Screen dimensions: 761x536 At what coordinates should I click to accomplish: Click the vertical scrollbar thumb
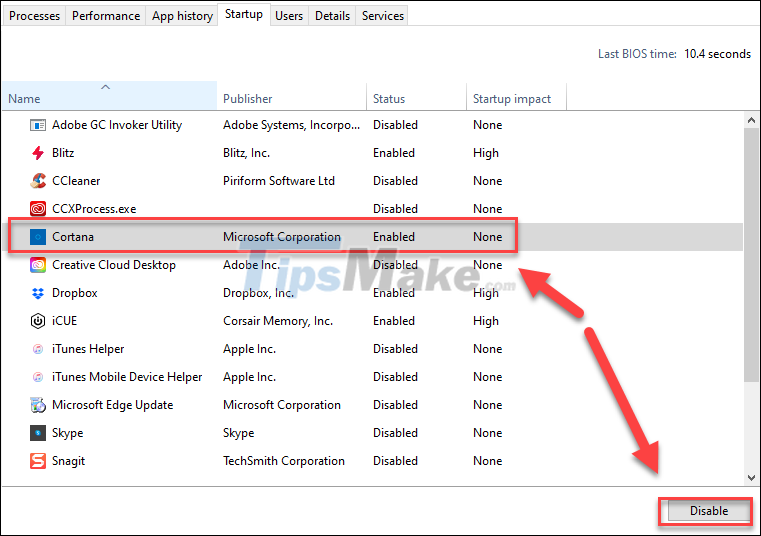(x=751, y=254)
